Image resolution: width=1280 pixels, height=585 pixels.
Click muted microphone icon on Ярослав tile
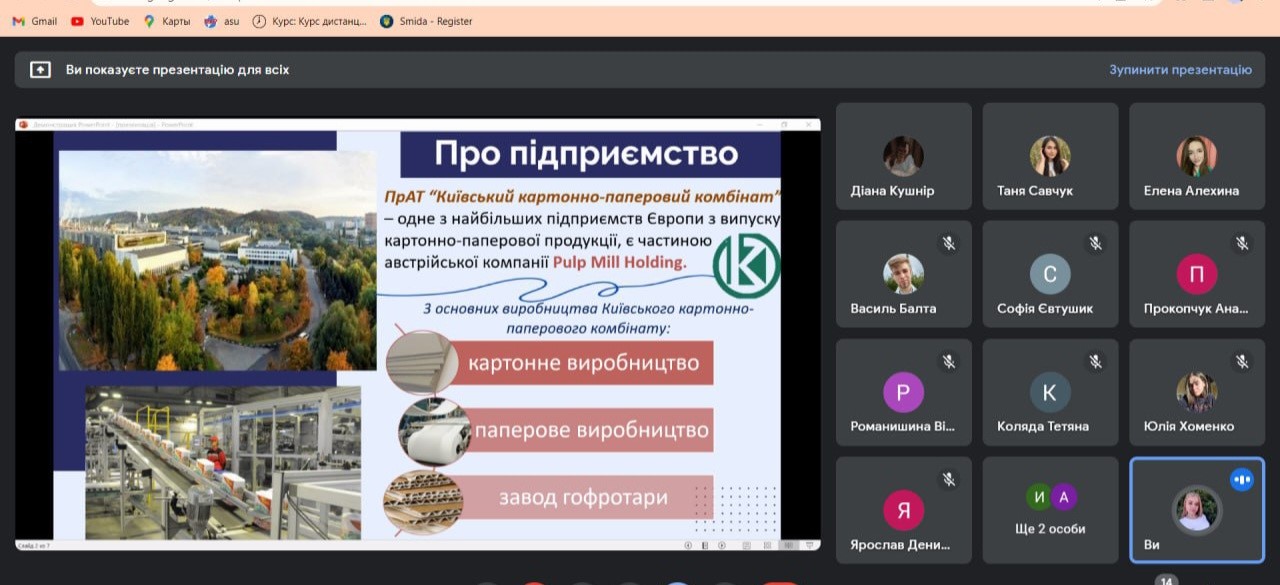tap(948, 479)
